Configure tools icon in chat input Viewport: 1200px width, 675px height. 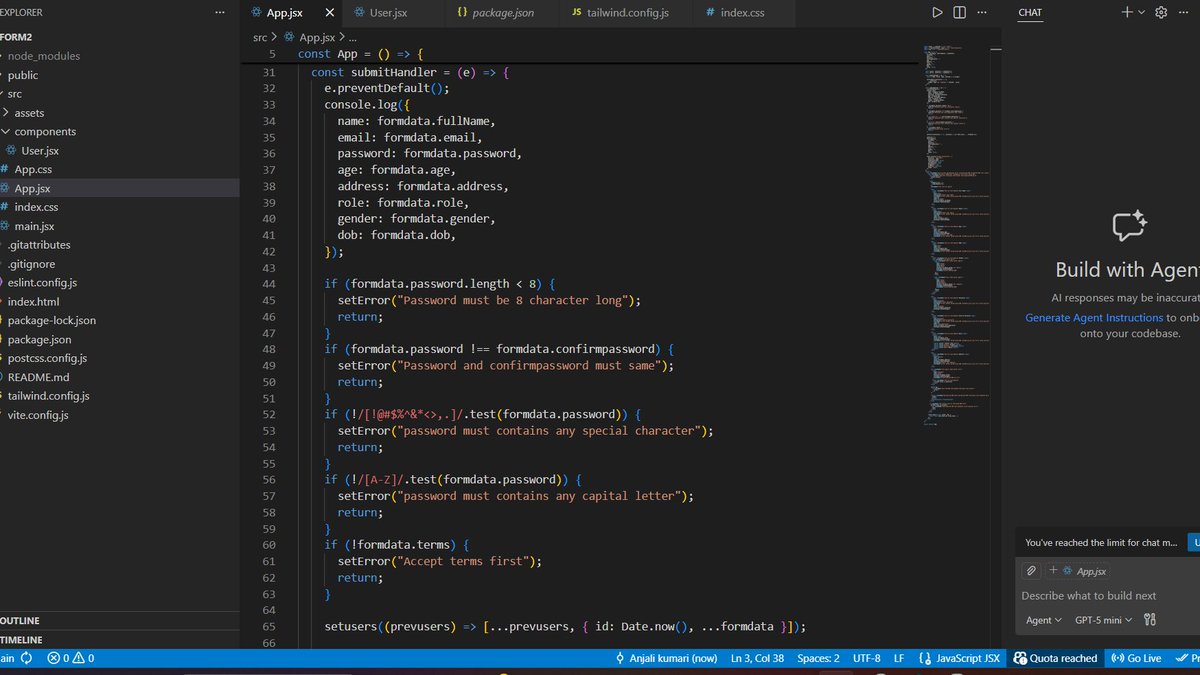(1150, 620)
